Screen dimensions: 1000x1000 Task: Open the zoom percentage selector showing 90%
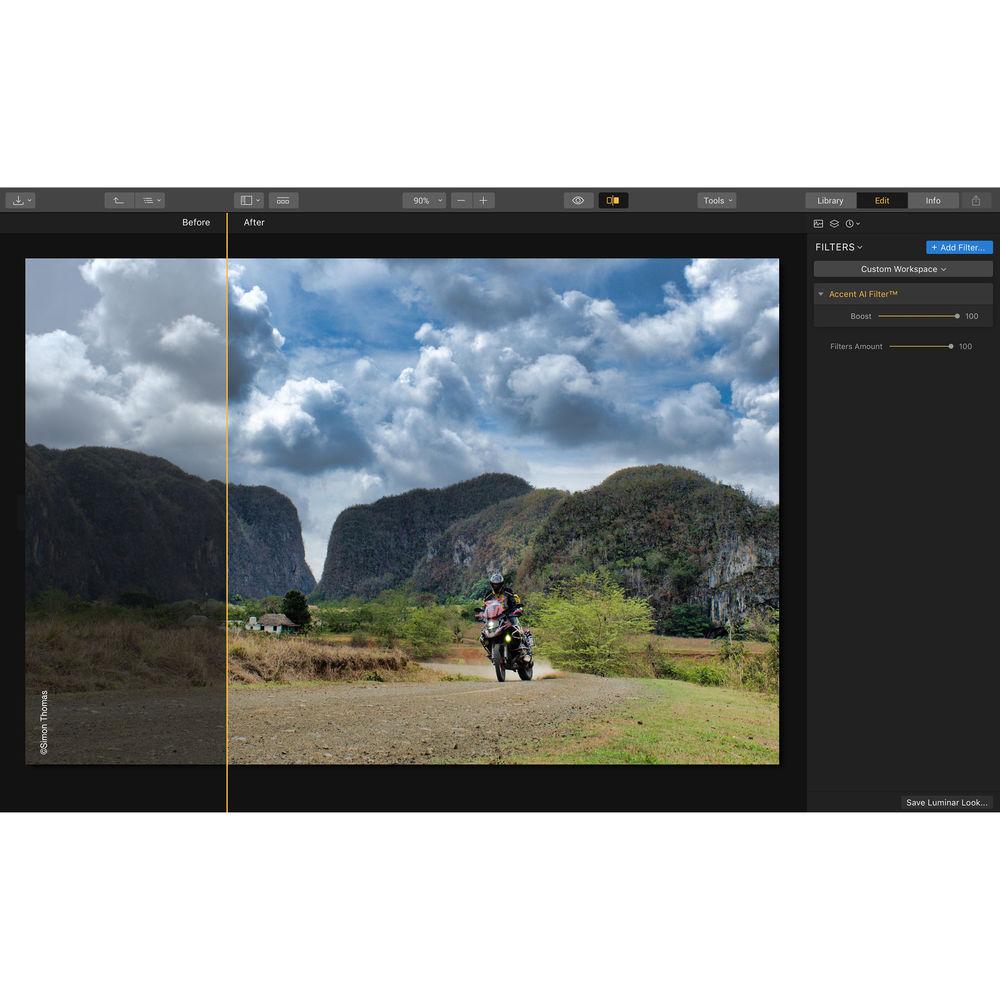tap(424, 200)
